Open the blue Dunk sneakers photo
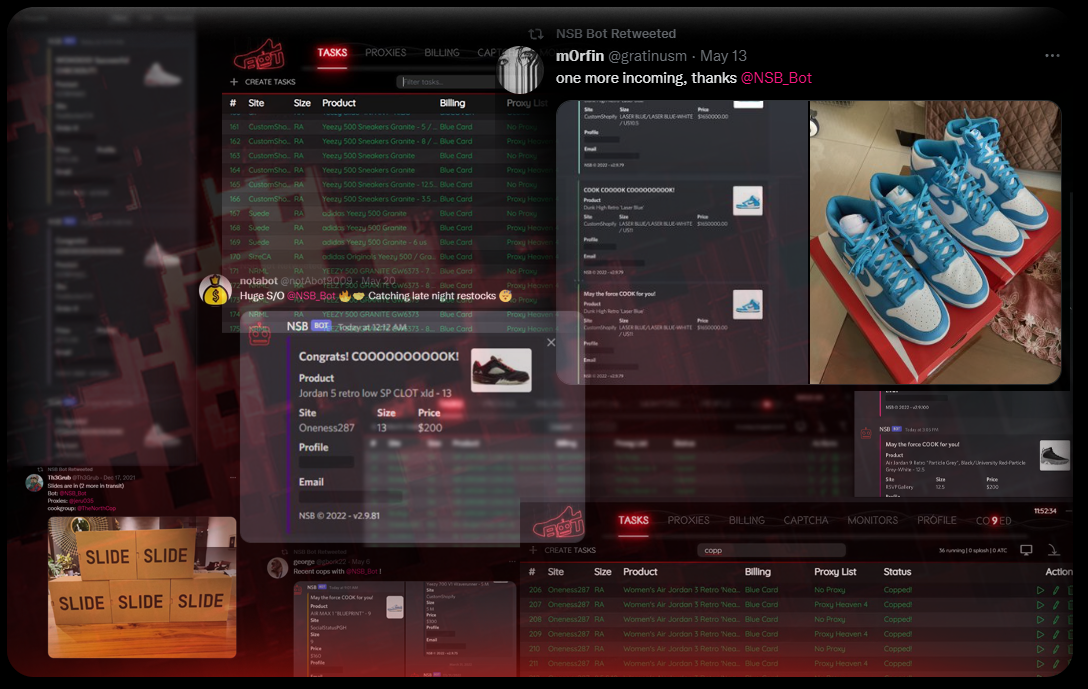The height and width of the screenshot is (689, 1088). [935, 242]
